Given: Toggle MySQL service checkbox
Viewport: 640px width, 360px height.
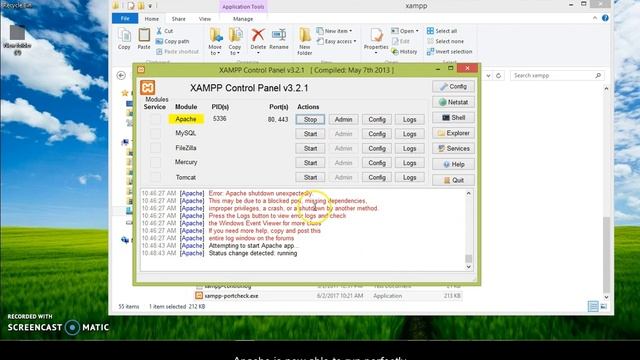Looking at the screenshot, I should [155, 133].
